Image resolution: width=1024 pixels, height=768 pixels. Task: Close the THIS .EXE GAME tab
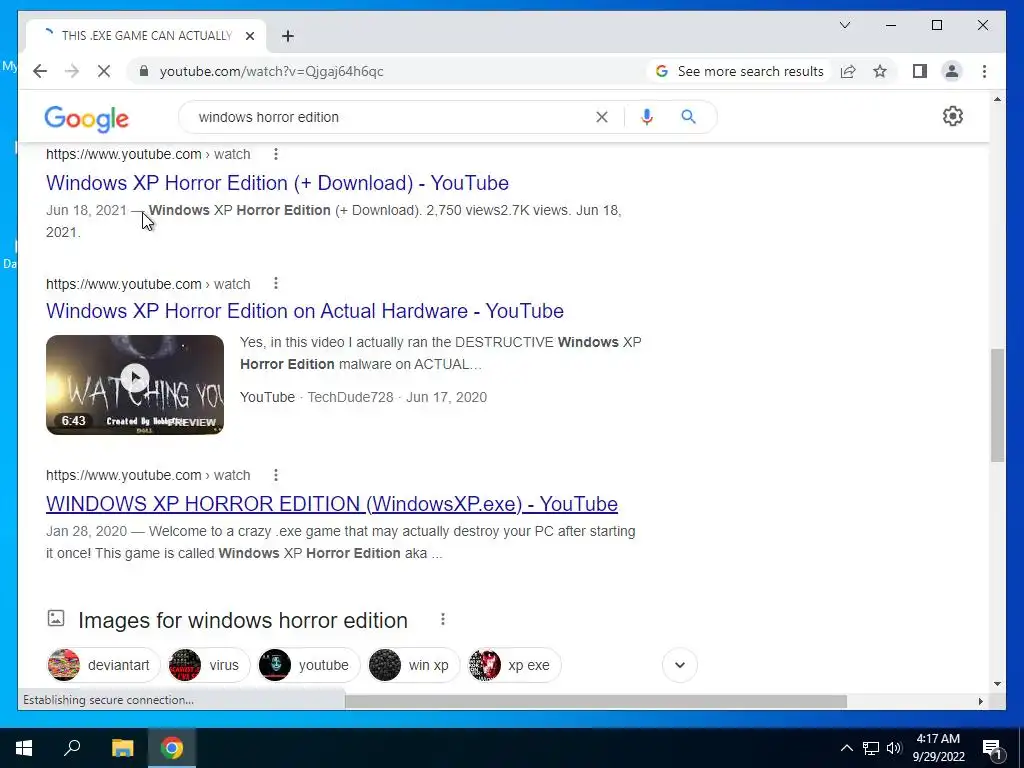pos(249,36)
